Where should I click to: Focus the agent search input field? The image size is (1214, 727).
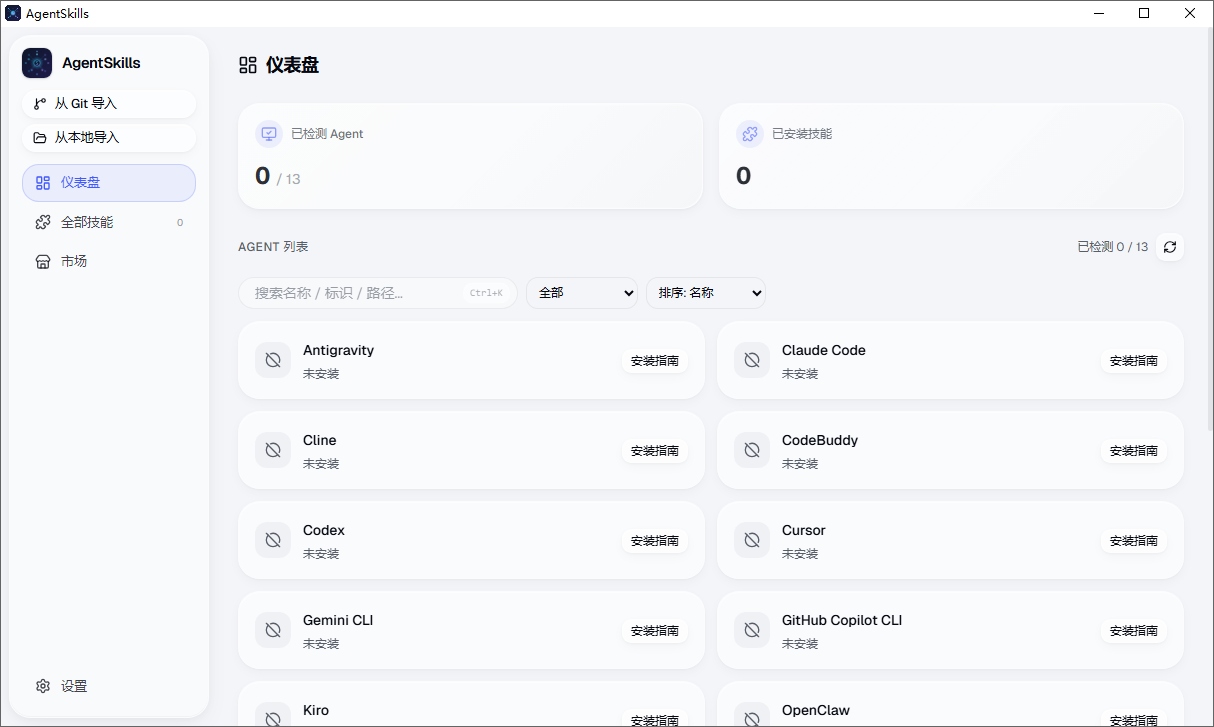point(360,293)
